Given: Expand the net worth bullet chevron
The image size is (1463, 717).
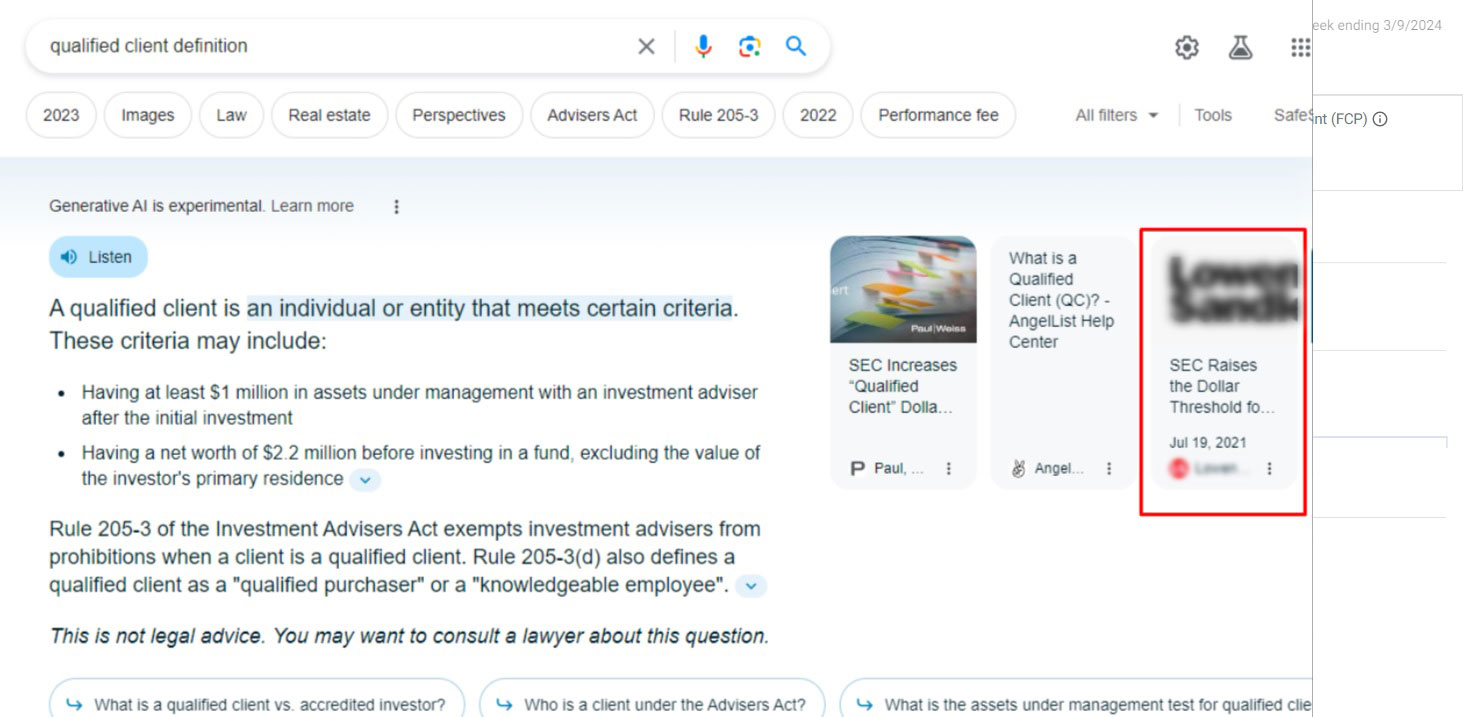Looking at the screenshot, I should coord(364,480).
